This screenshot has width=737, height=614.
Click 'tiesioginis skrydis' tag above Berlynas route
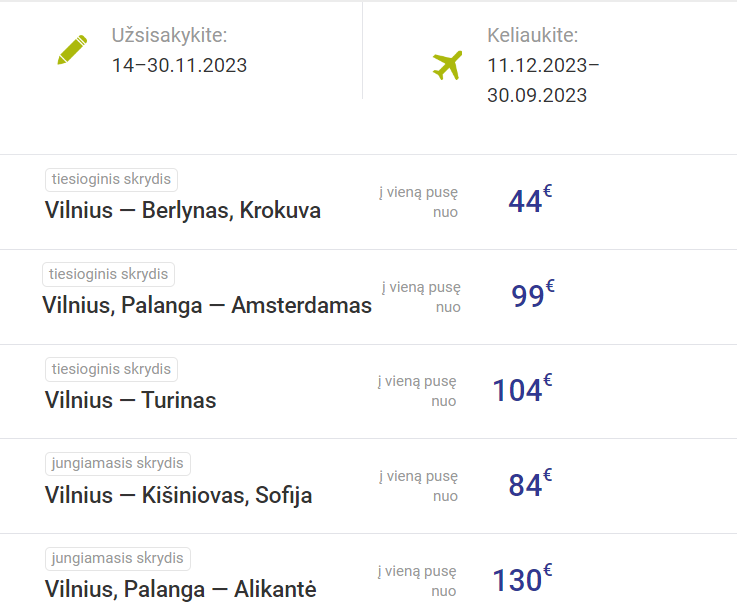111,180
